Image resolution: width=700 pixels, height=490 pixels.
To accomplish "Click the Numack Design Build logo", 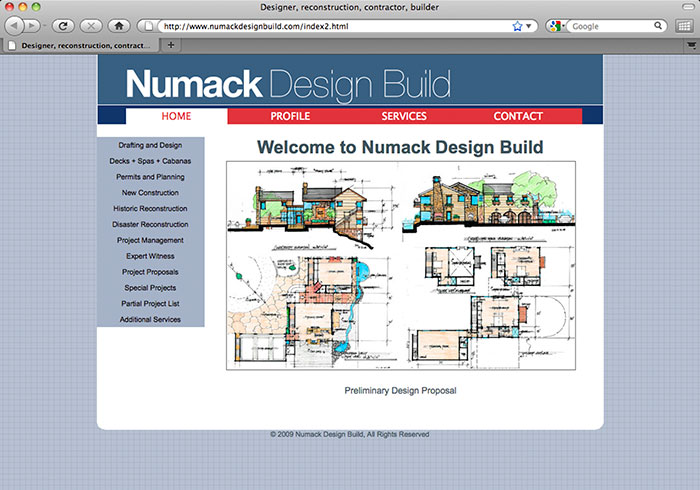I will [288, 84].
